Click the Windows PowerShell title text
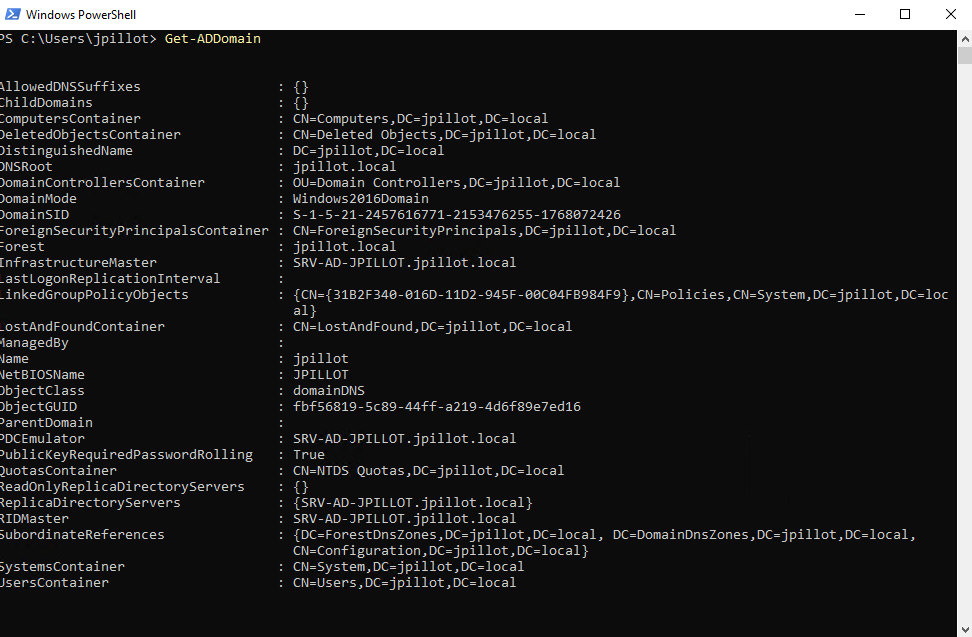Image resolution: width=972 pixels, height=637 pixels. [x=81, y=14]
